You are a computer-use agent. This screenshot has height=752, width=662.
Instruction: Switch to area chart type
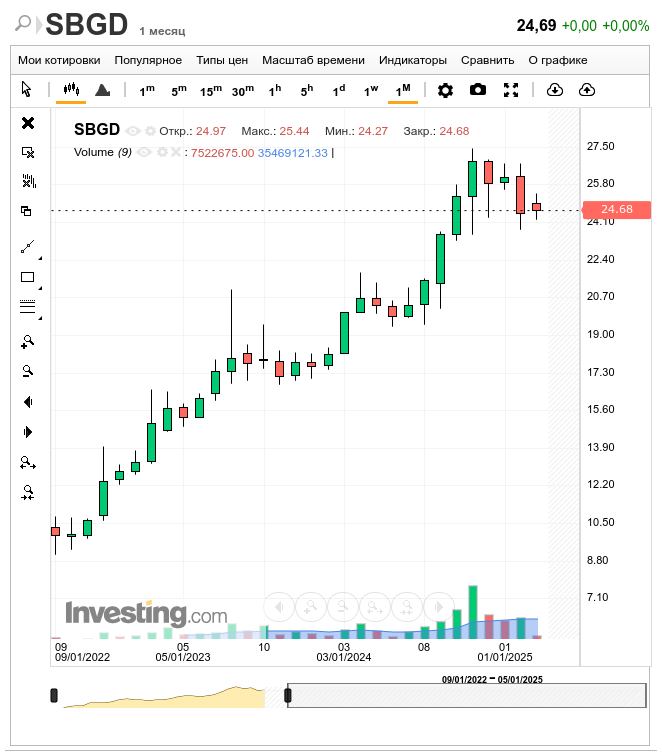(103, 89)
